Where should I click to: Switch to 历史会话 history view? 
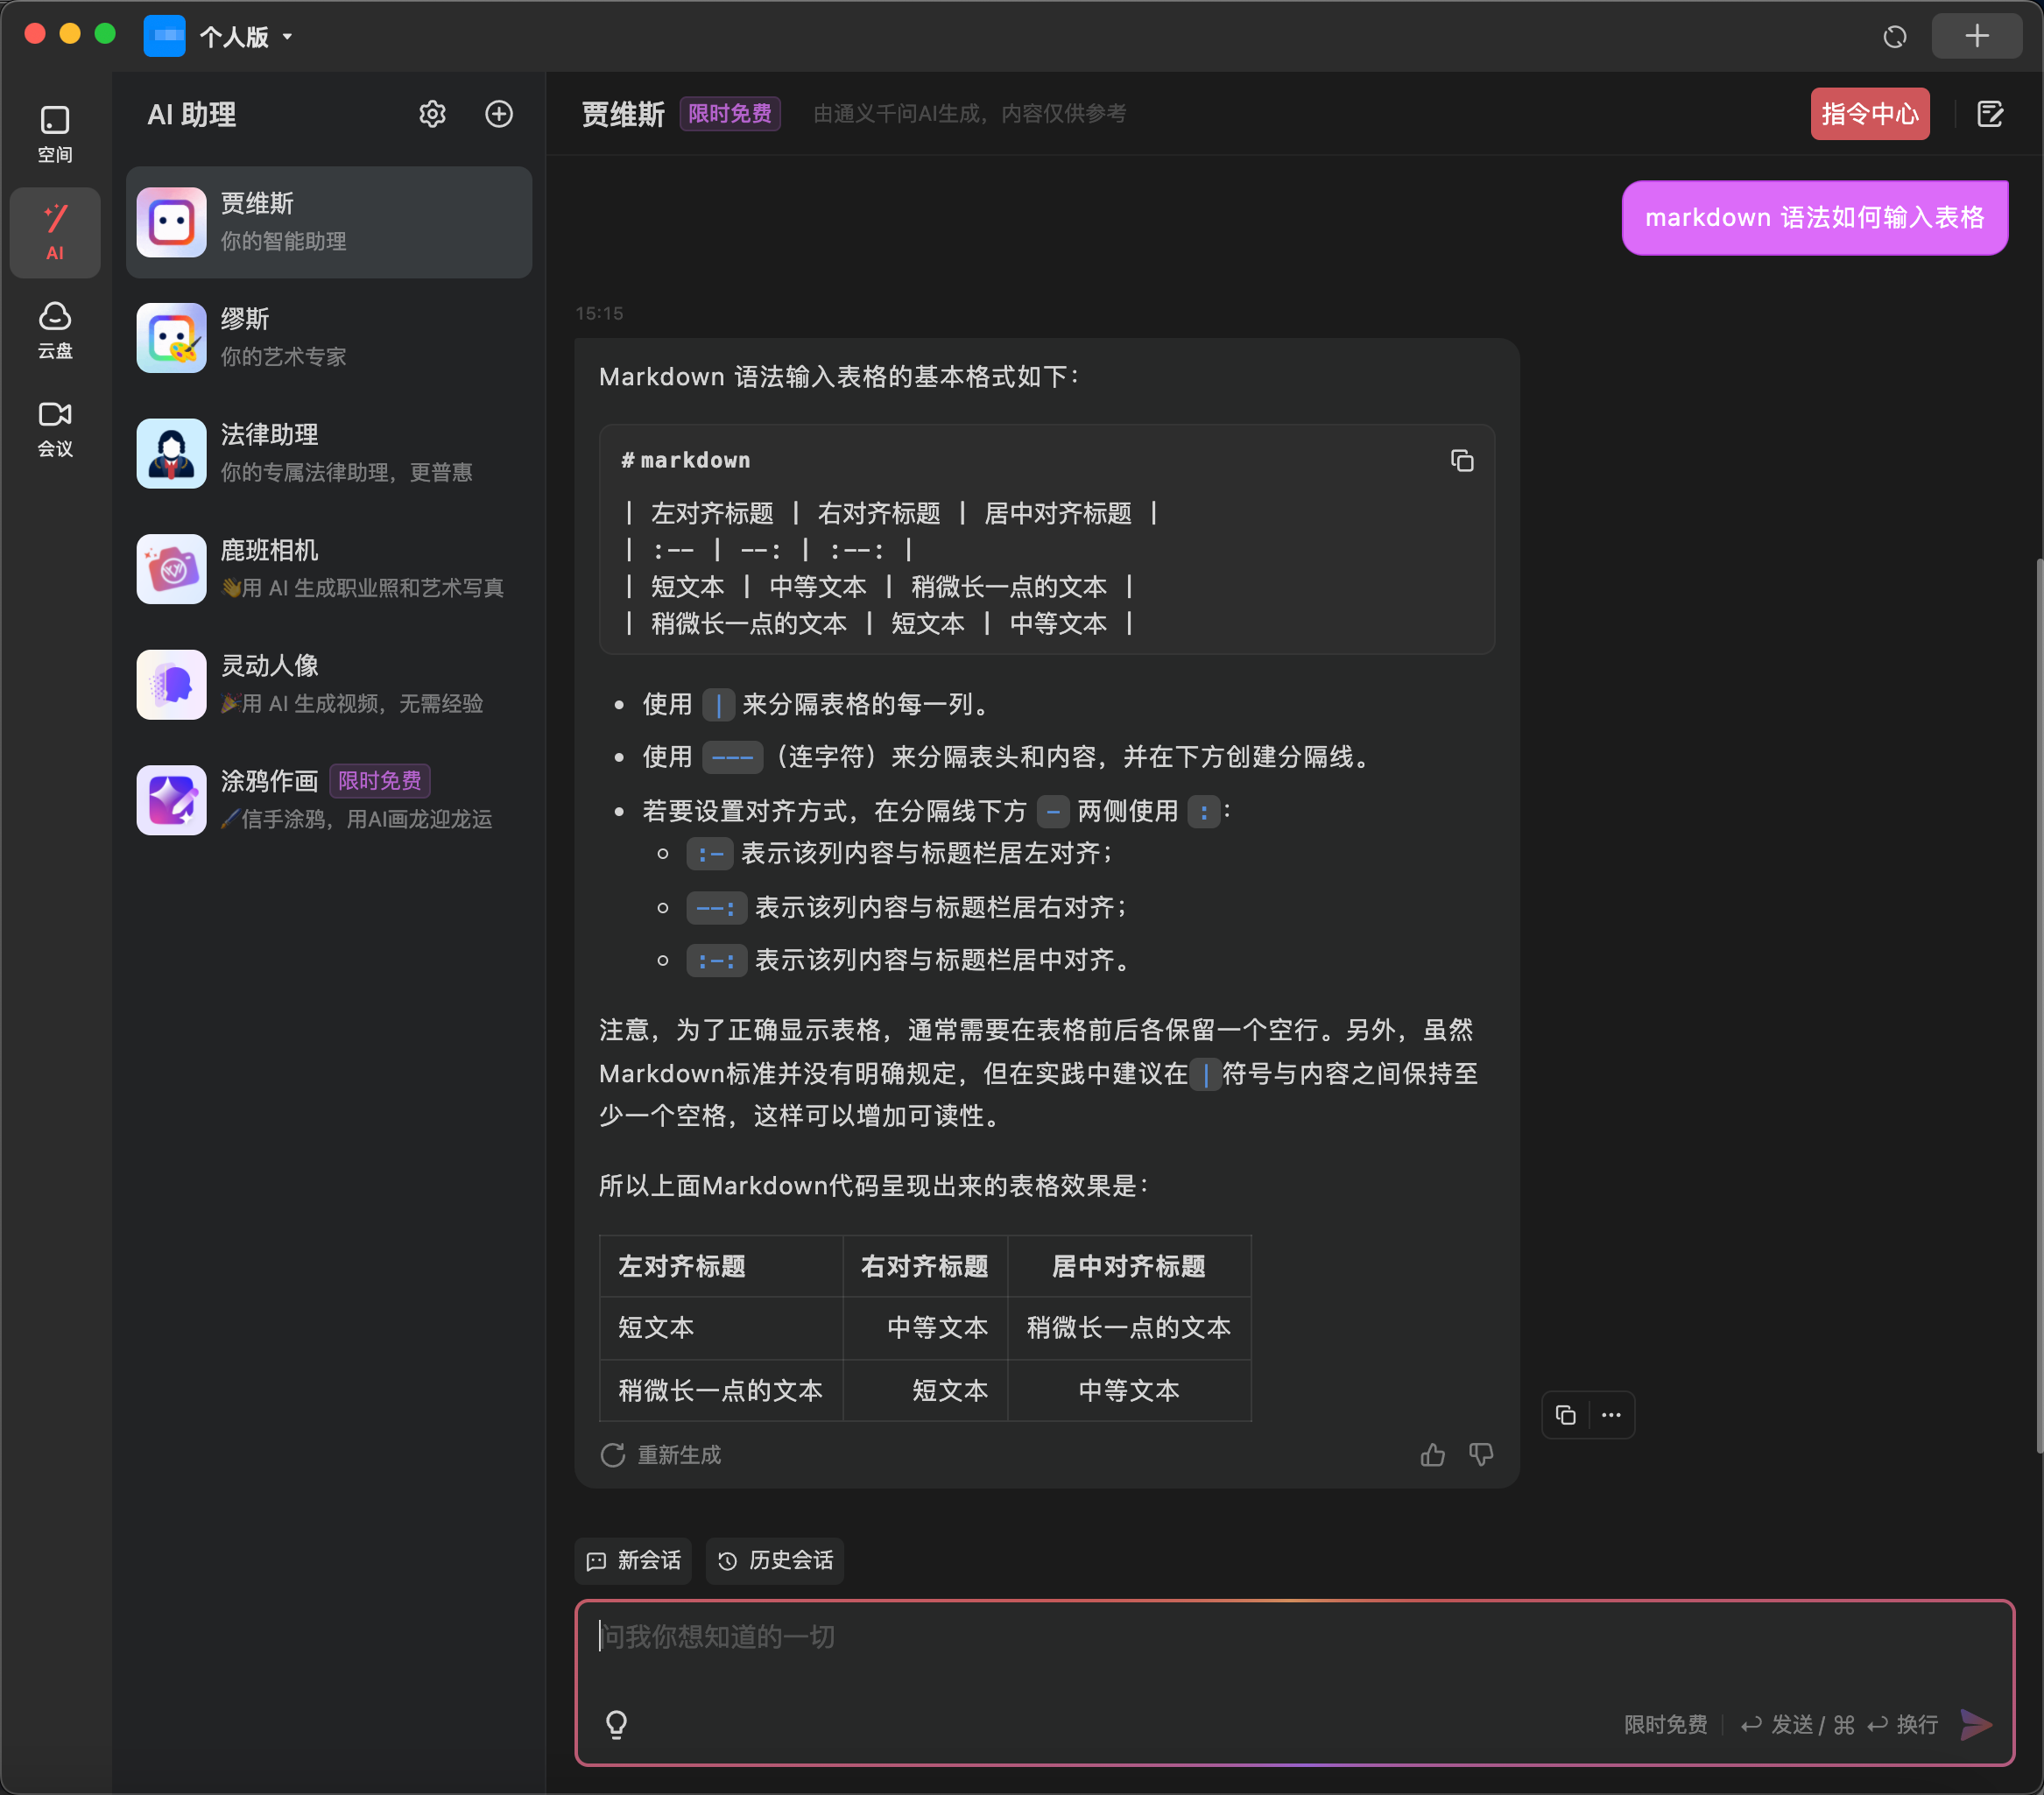[775, 1560]
